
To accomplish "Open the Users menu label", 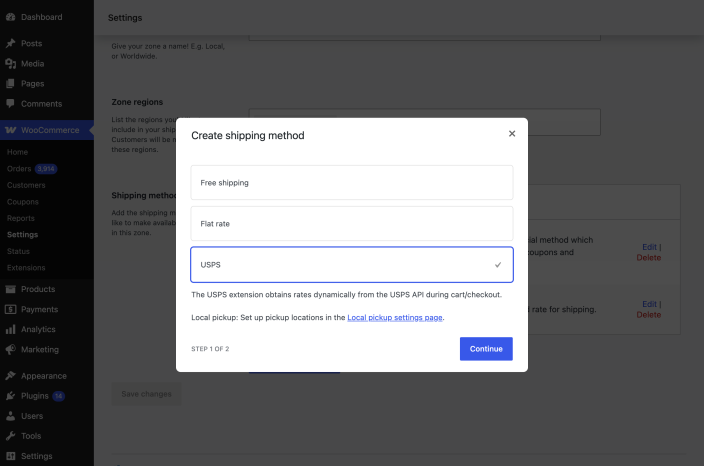I will pyautogui.click(x=32, y=416).
